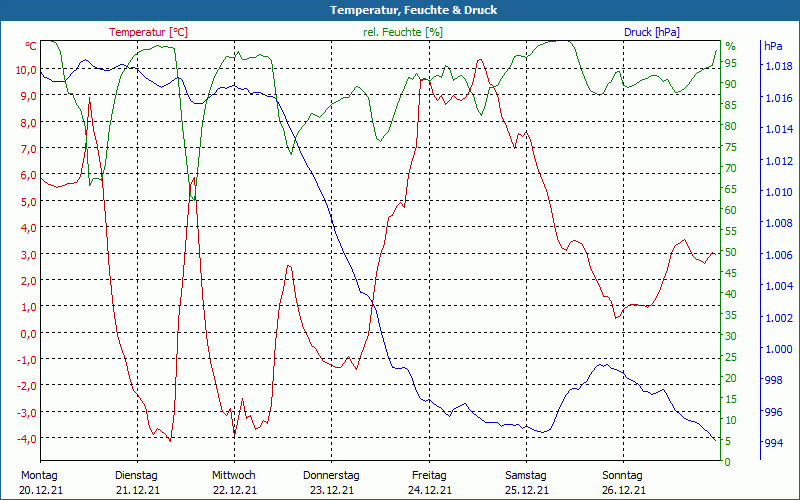Click the '2,0' temperature axis value

tap(28, 281)
